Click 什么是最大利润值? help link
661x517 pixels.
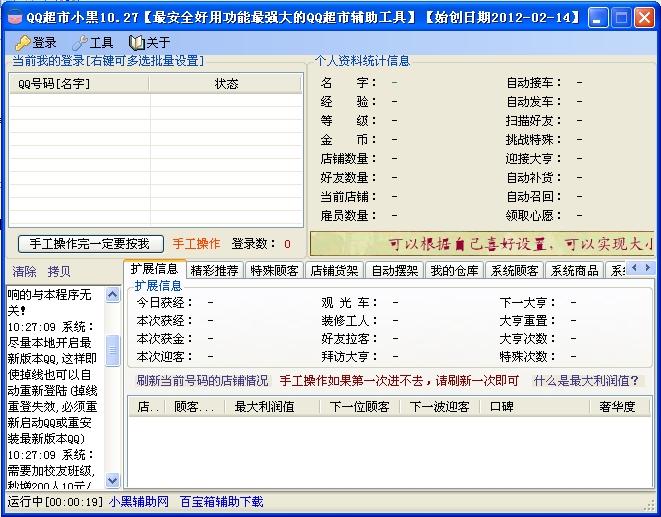click(586, 381)
